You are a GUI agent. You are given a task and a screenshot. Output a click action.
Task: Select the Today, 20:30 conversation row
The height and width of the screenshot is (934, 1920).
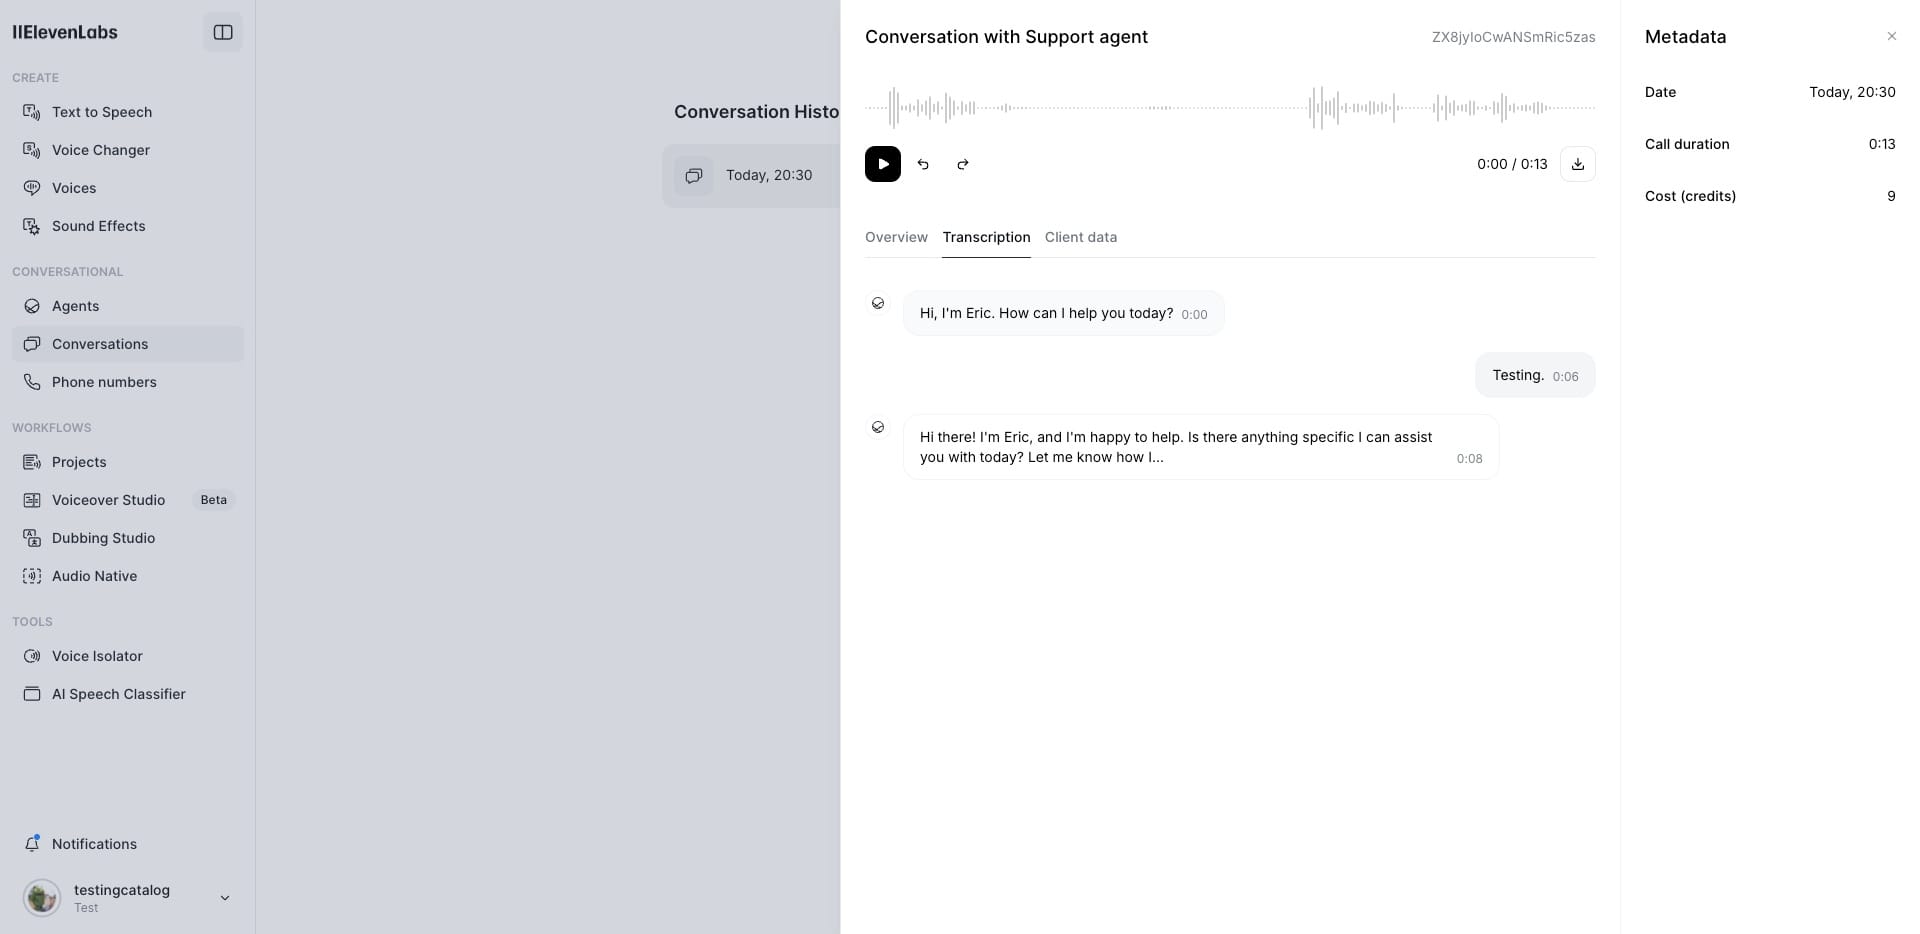point(751,176)
